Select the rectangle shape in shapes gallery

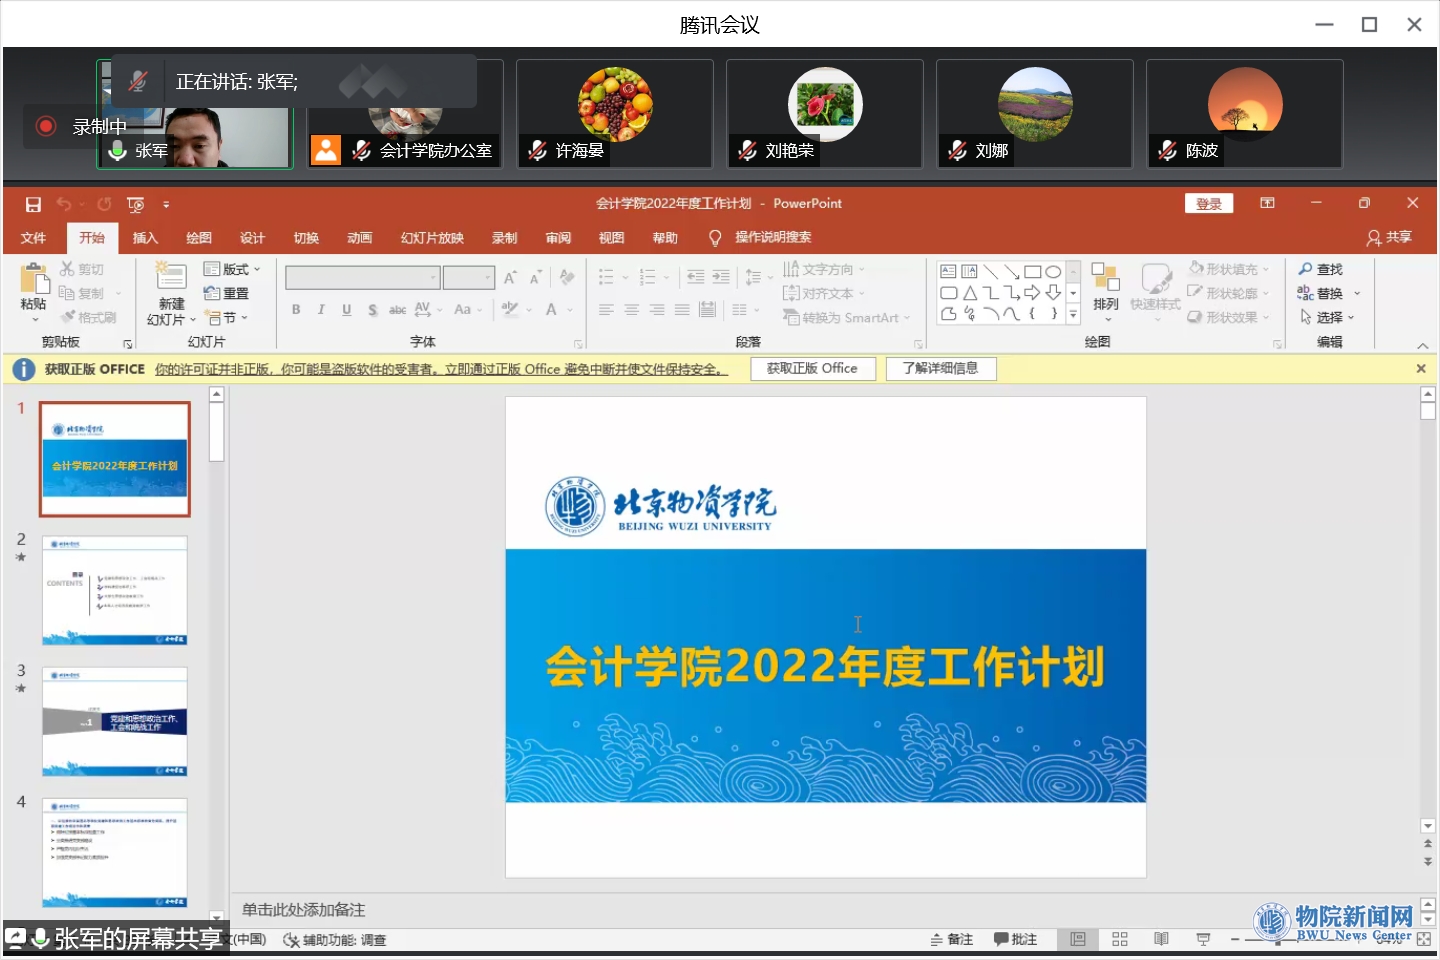[x=1032, y=271]
